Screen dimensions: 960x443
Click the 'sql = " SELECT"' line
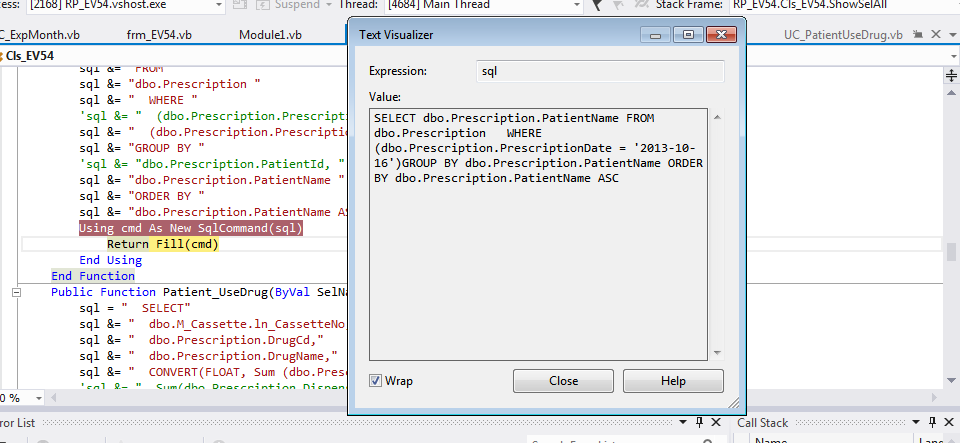(135, 308)
